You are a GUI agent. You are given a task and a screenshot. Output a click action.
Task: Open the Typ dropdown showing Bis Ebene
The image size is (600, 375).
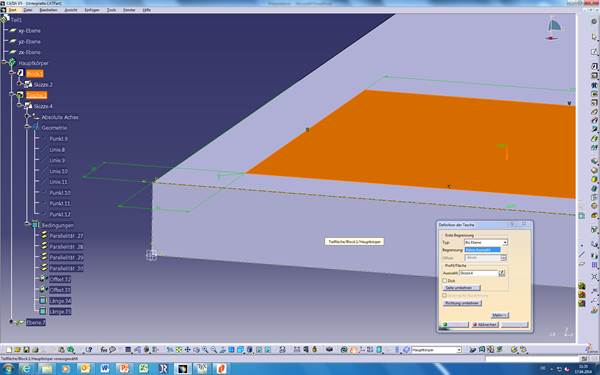[x=486, y=243]
